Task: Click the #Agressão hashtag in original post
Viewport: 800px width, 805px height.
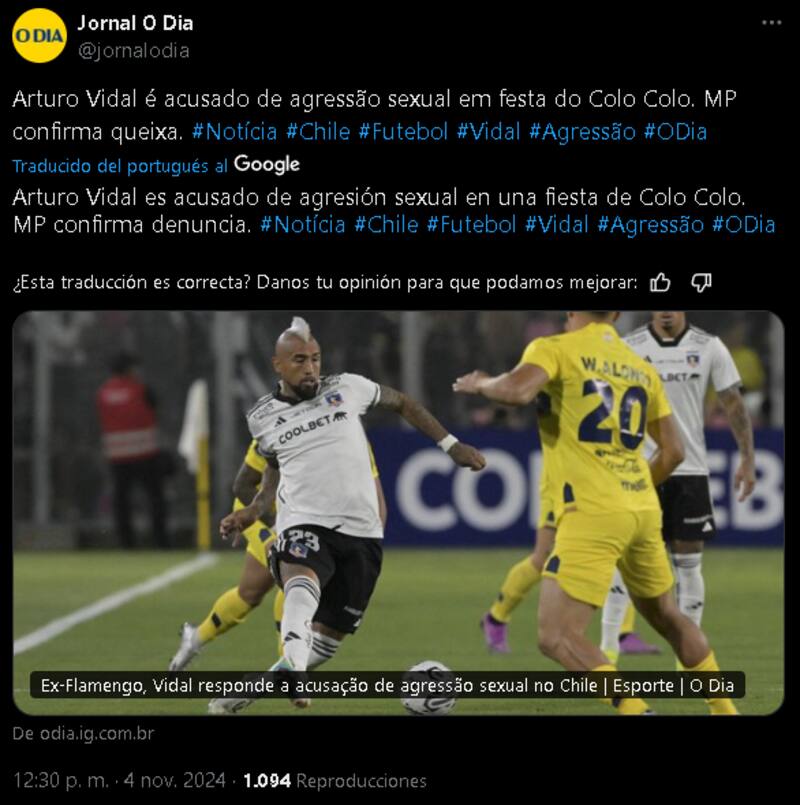Action: (582, 132)
